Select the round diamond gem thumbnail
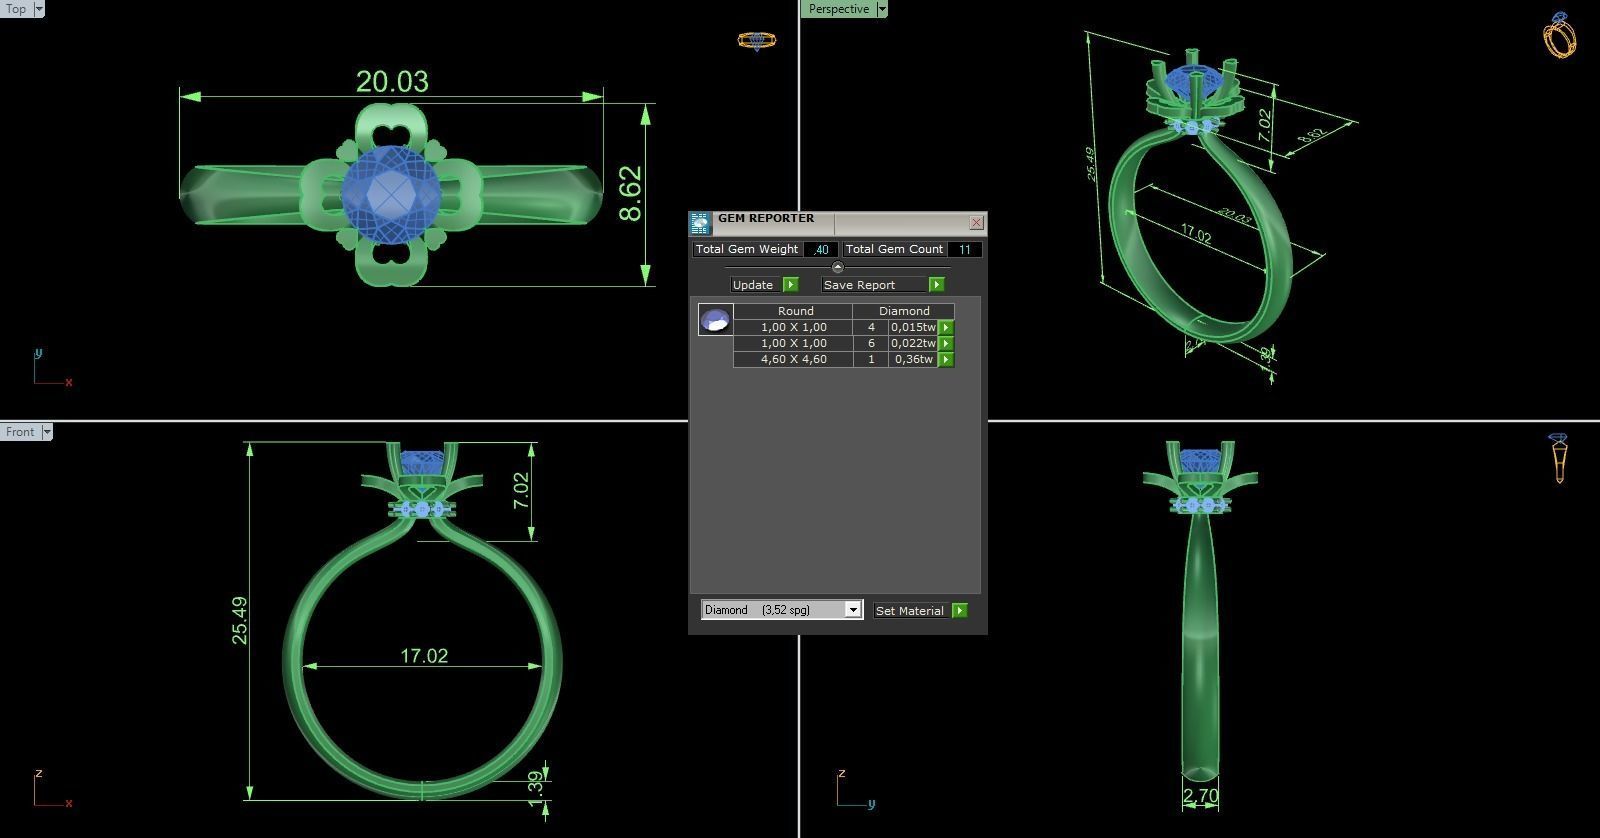The image size is (1600, 838). tap(716, 320)
